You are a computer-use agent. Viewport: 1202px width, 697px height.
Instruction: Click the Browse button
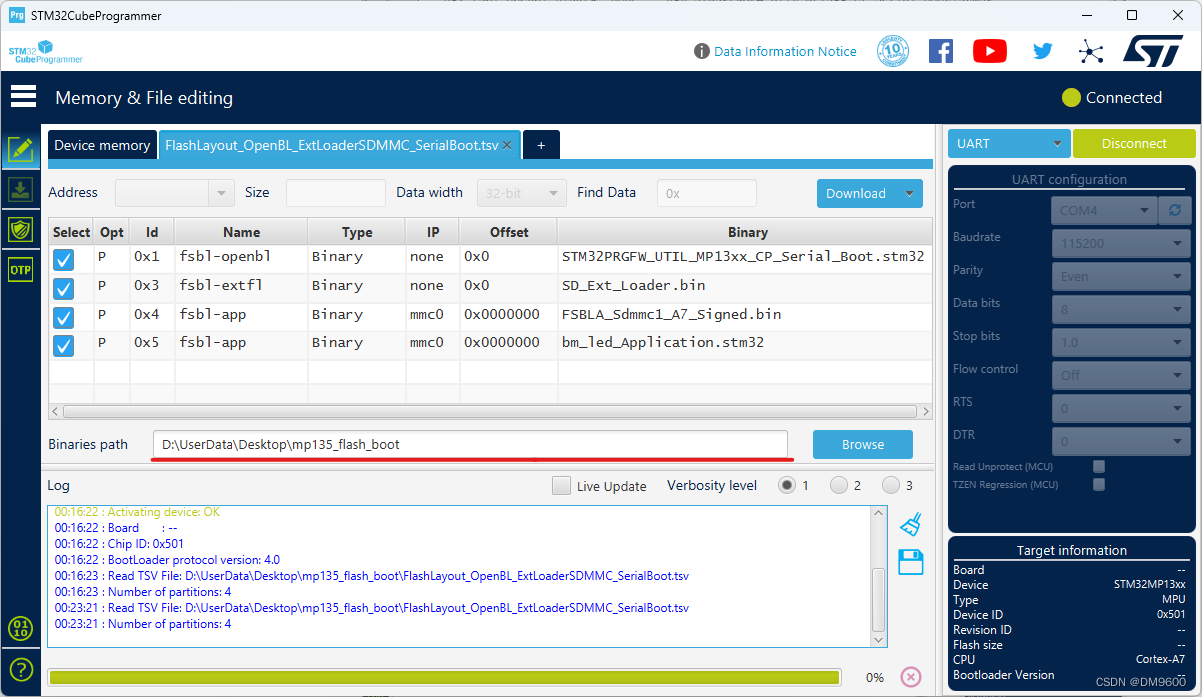[863, 444]
